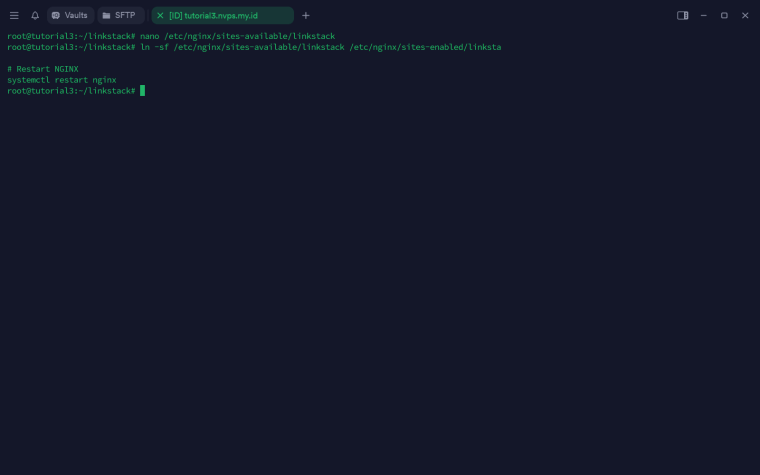Viewport: 760px width, 475px height.
Task: Click the green terminal cursor block
Action: (142, 91)
